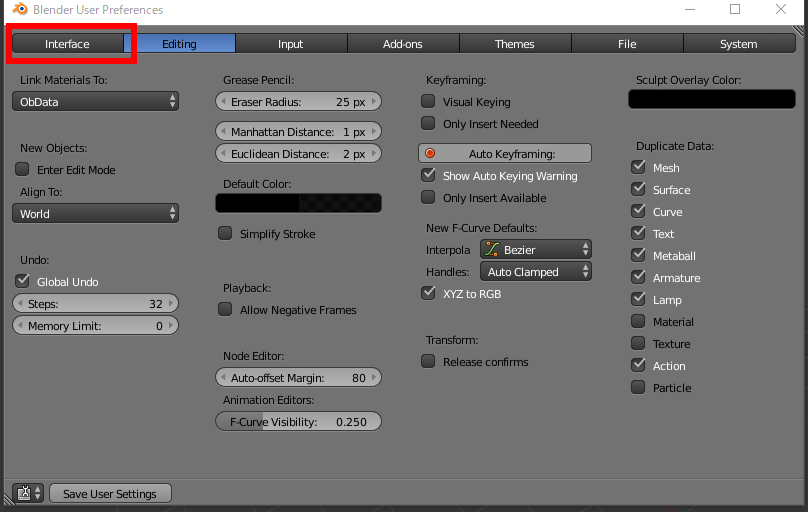
Task: Enable Particle duplicate data
Action: [638, 387]
